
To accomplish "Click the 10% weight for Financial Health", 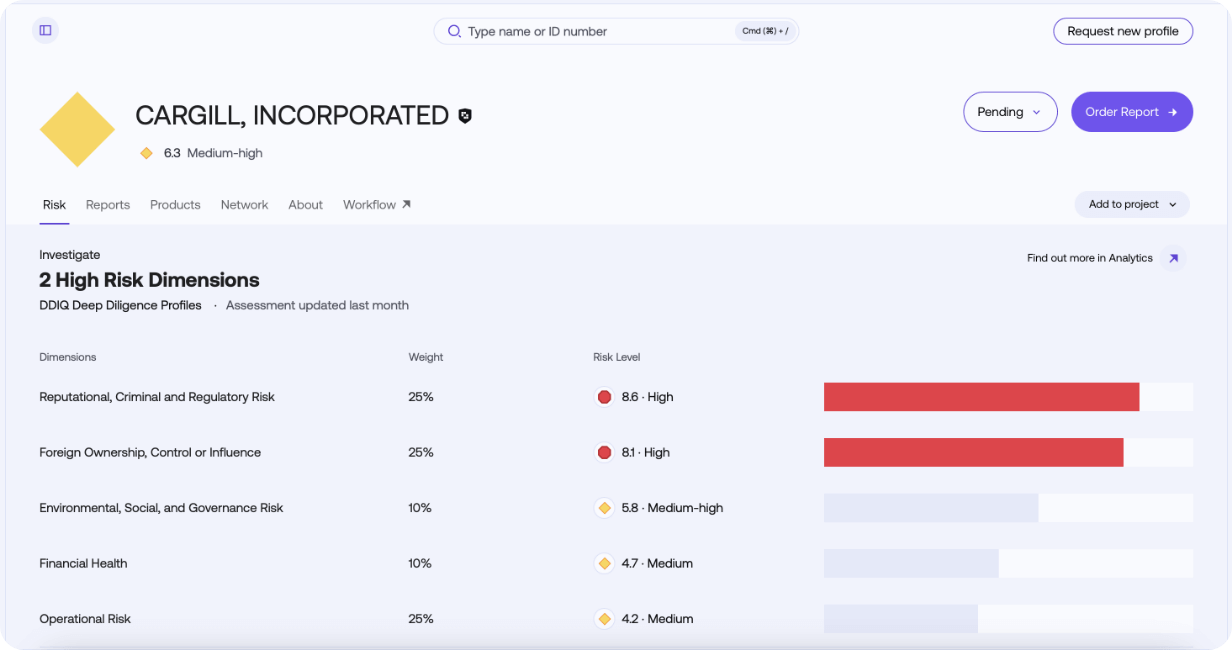I will coord(420,563).
